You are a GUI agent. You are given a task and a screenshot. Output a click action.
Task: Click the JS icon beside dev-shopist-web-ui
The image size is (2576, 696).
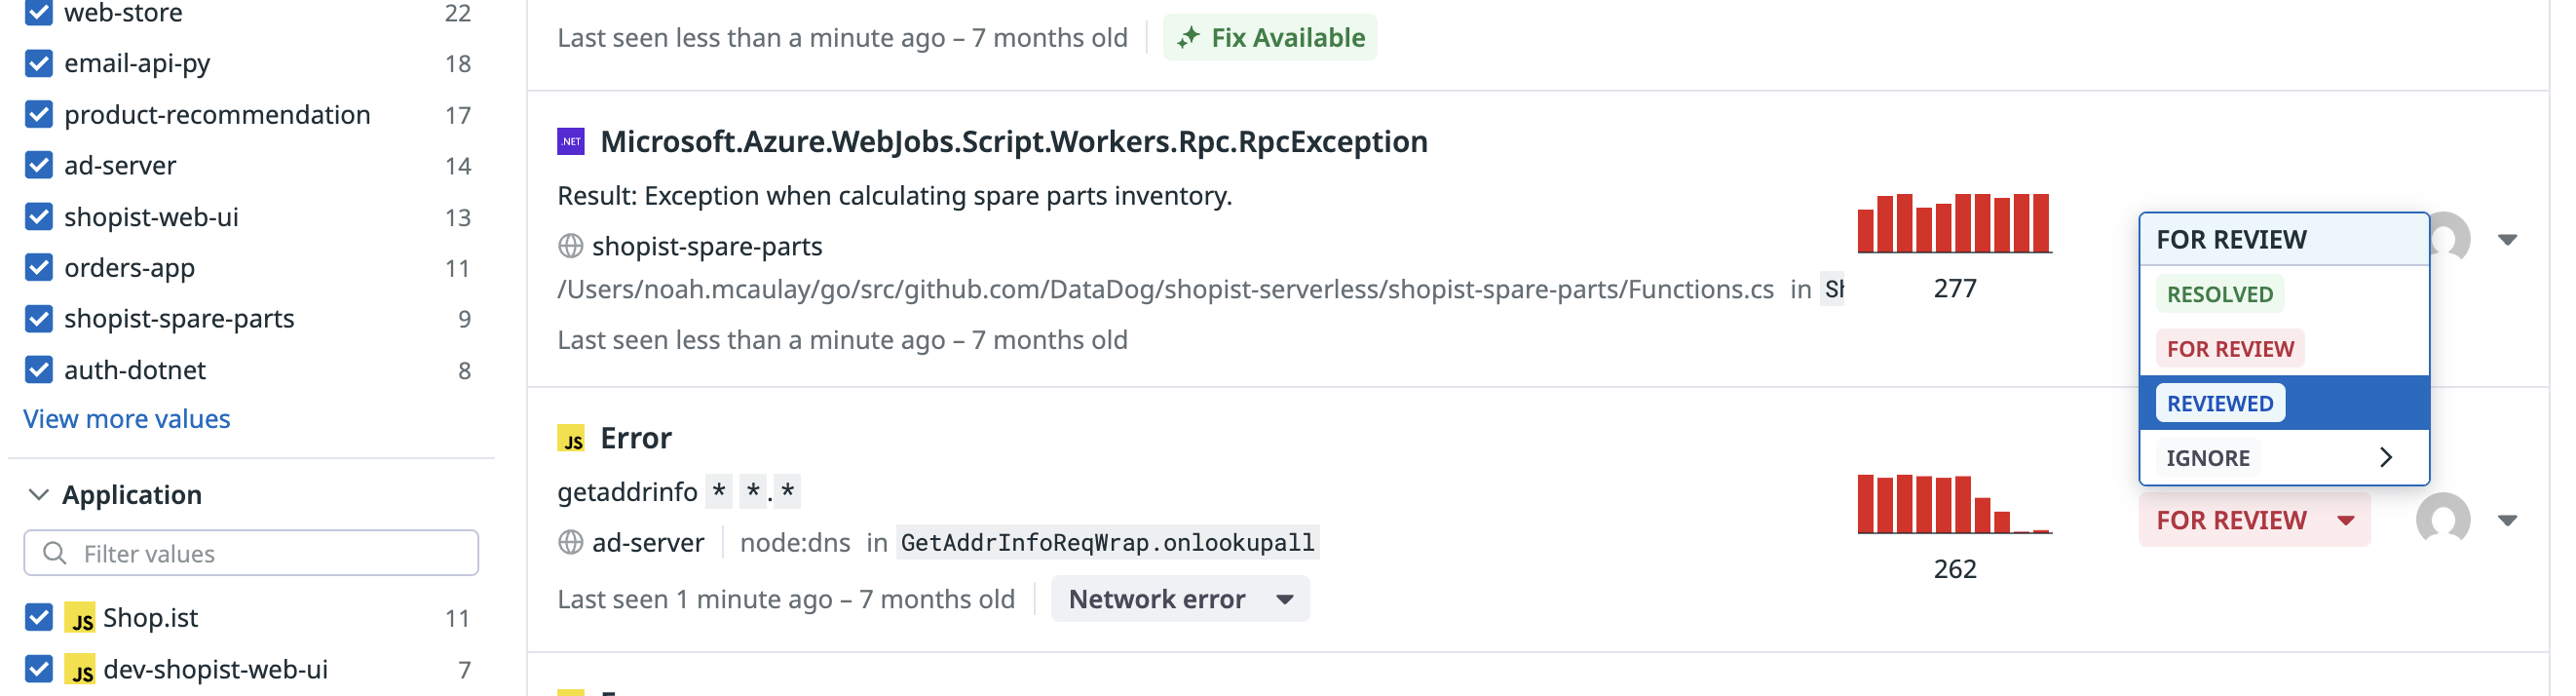click(x=80, y=669)
